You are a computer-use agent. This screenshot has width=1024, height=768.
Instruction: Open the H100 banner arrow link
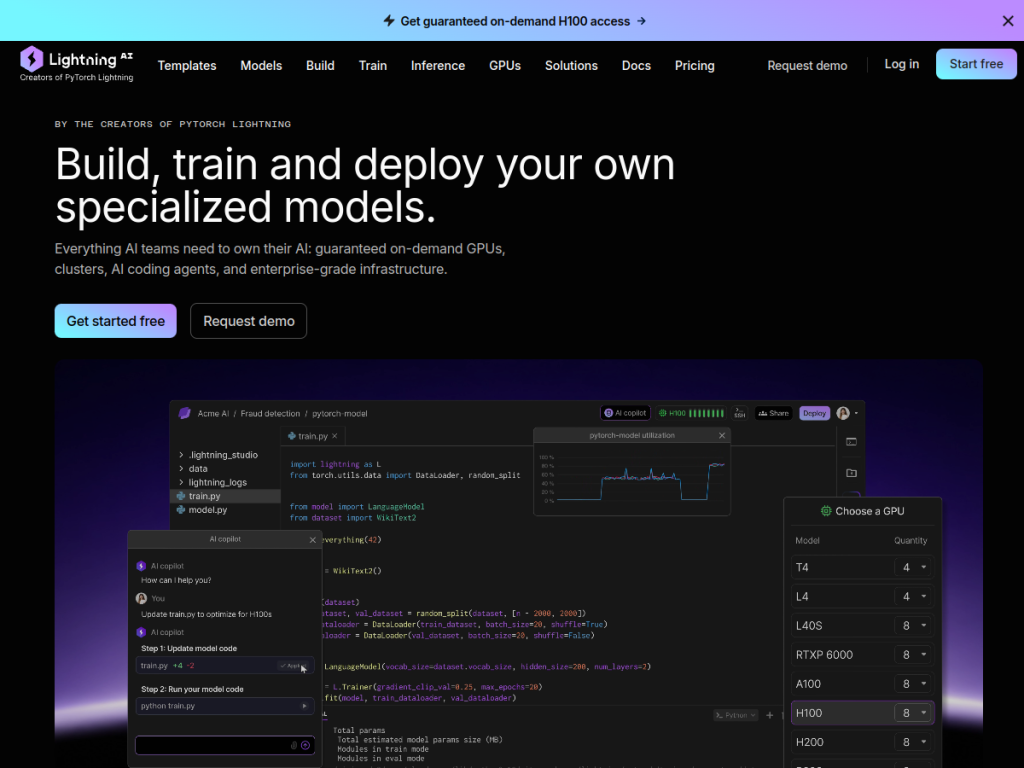click(x=641, y=21)
